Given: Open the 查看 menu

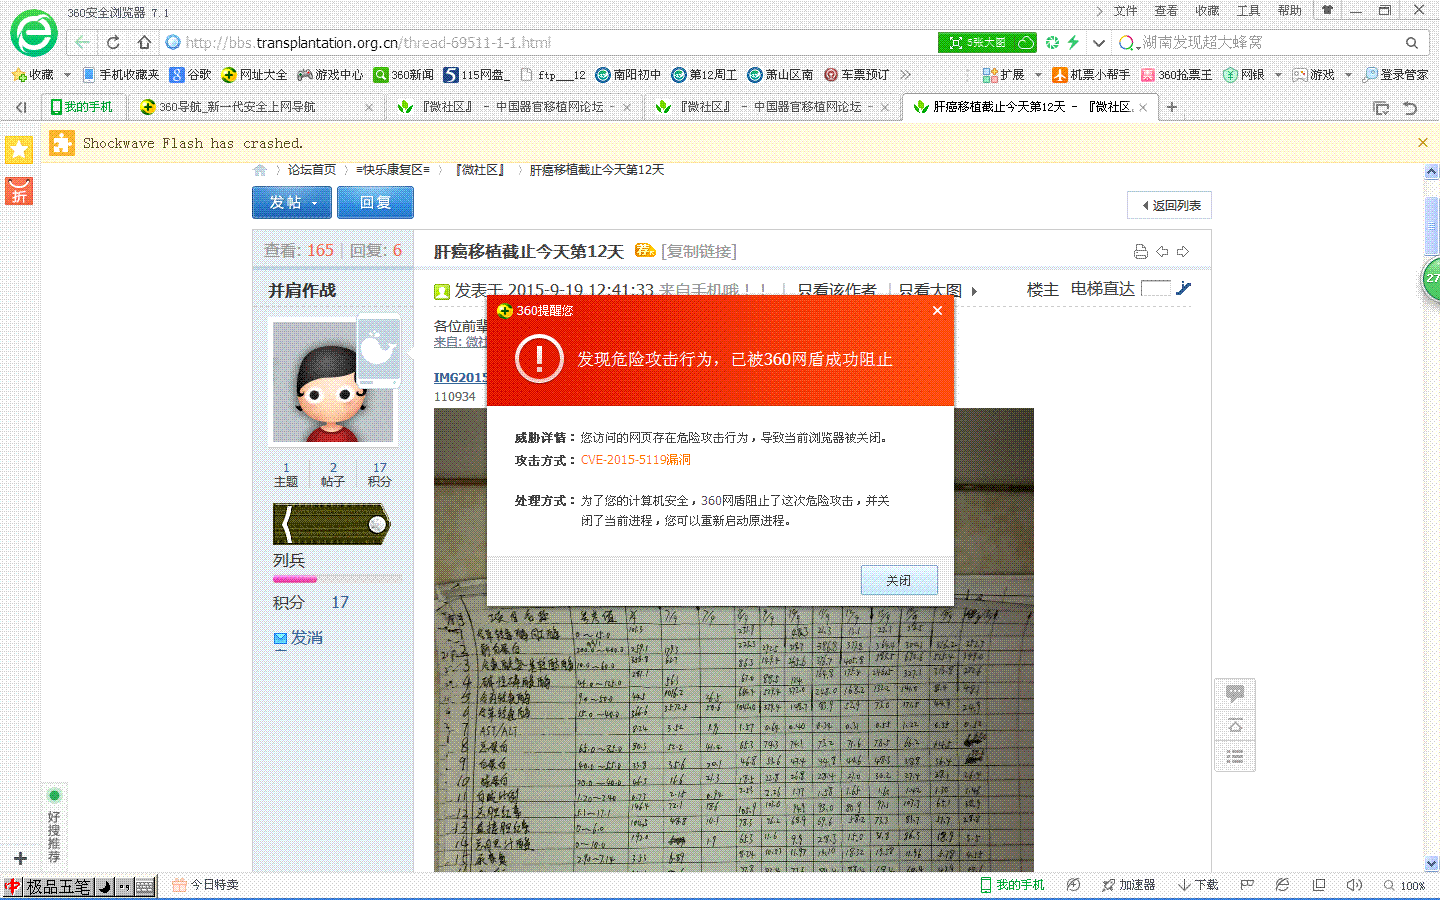Looking at the screenshot, I should point(1166,11).
